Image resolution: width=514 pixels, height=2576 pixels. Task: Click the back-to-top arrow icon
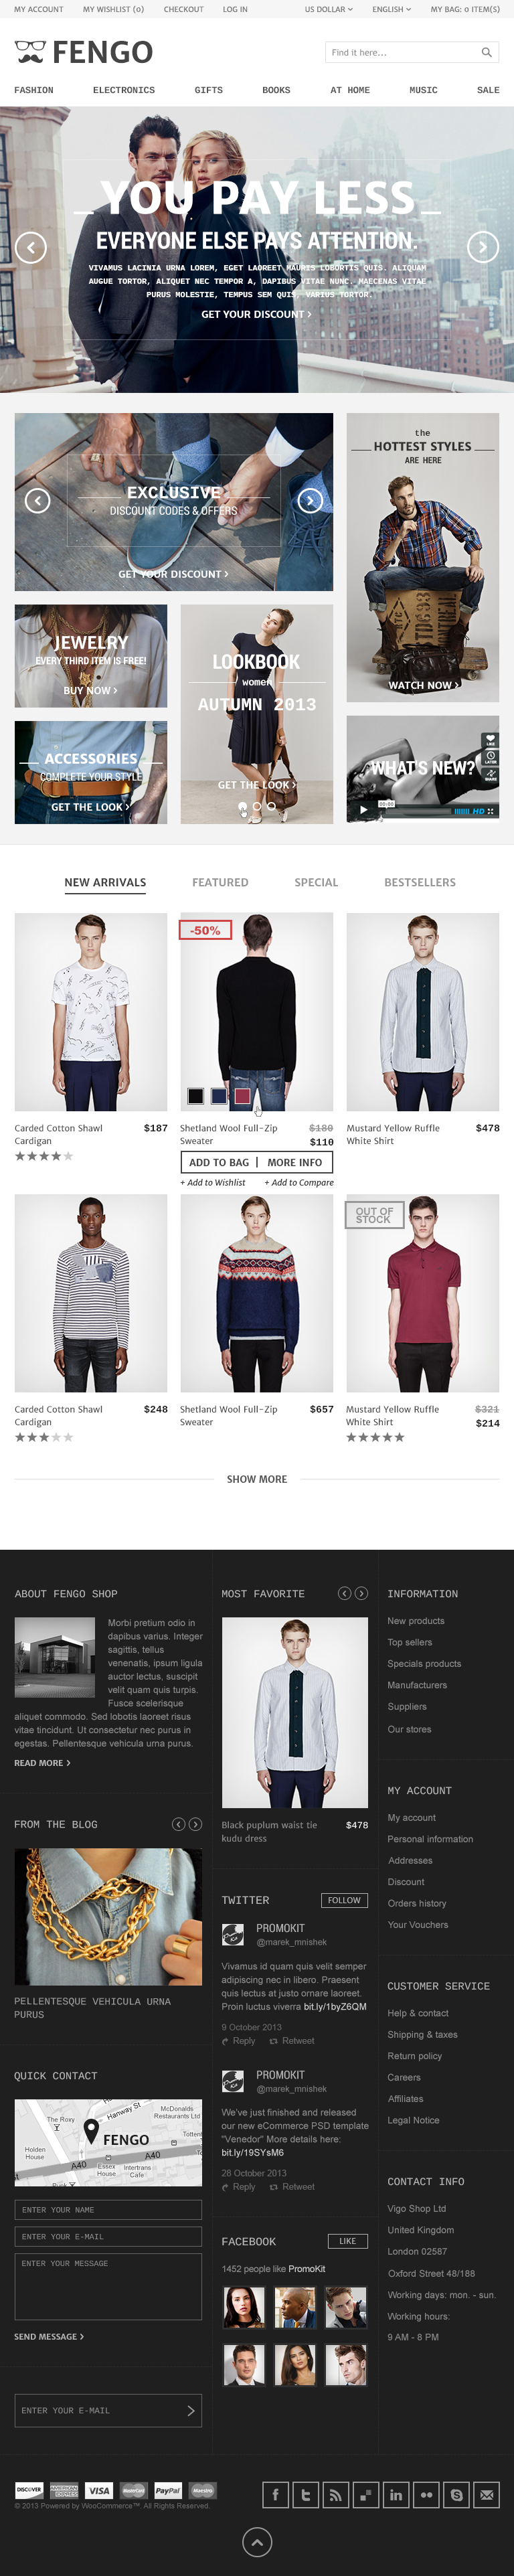(257, 2541)
